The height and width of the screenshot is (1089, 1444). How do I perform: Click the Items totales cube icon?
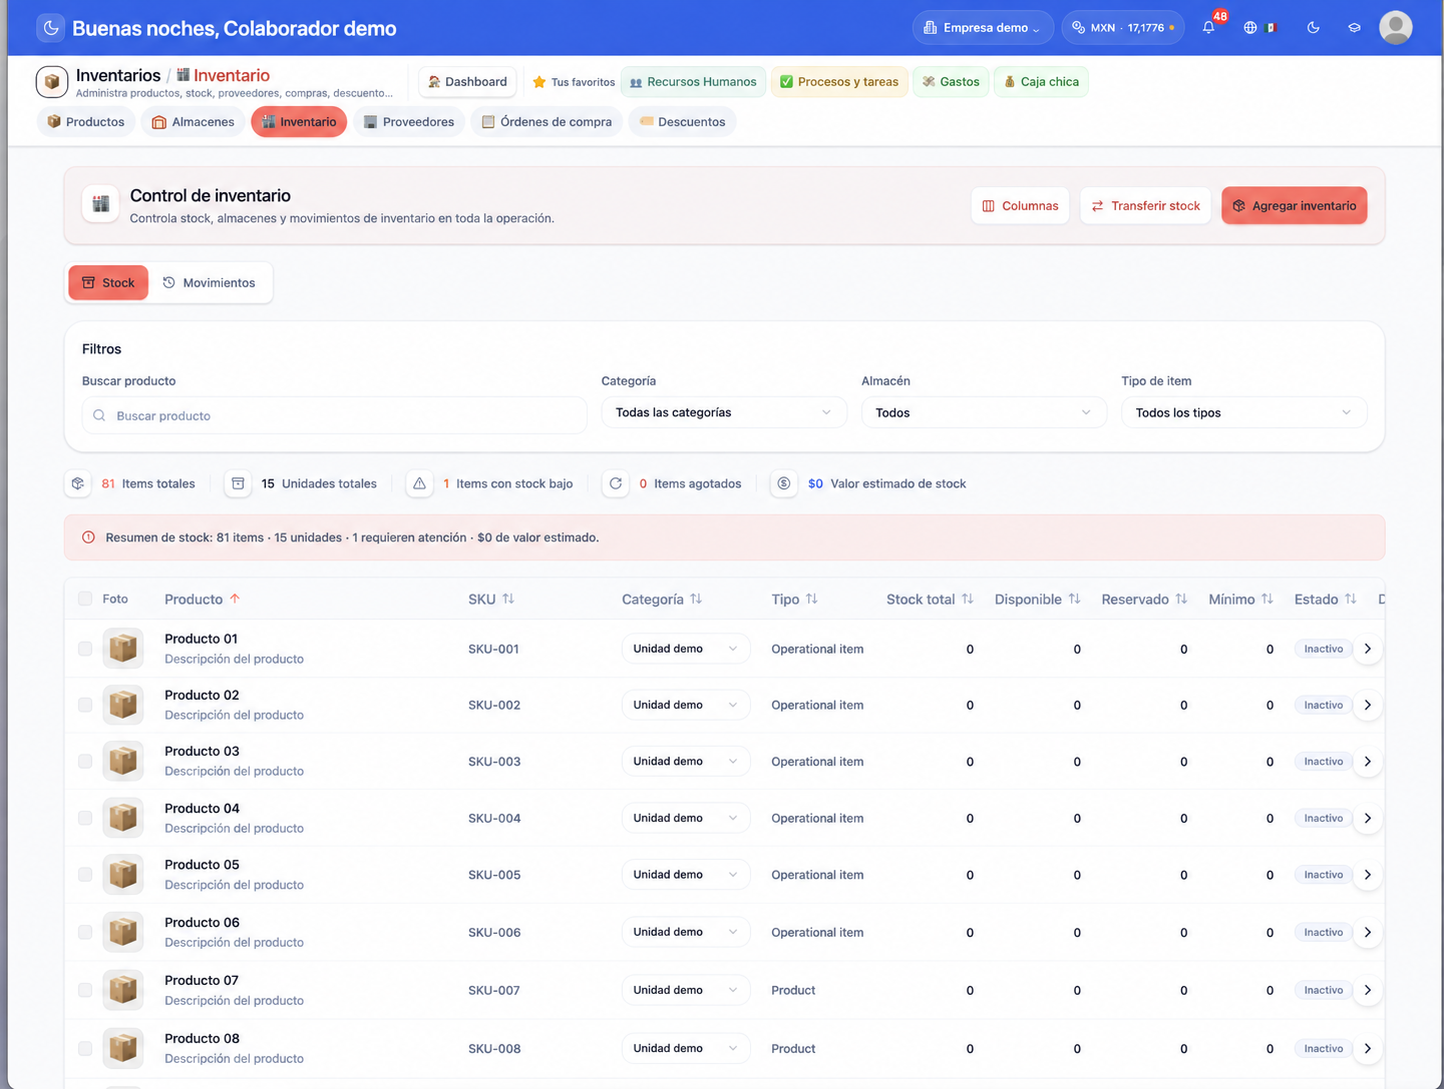(x=78, y=484)
